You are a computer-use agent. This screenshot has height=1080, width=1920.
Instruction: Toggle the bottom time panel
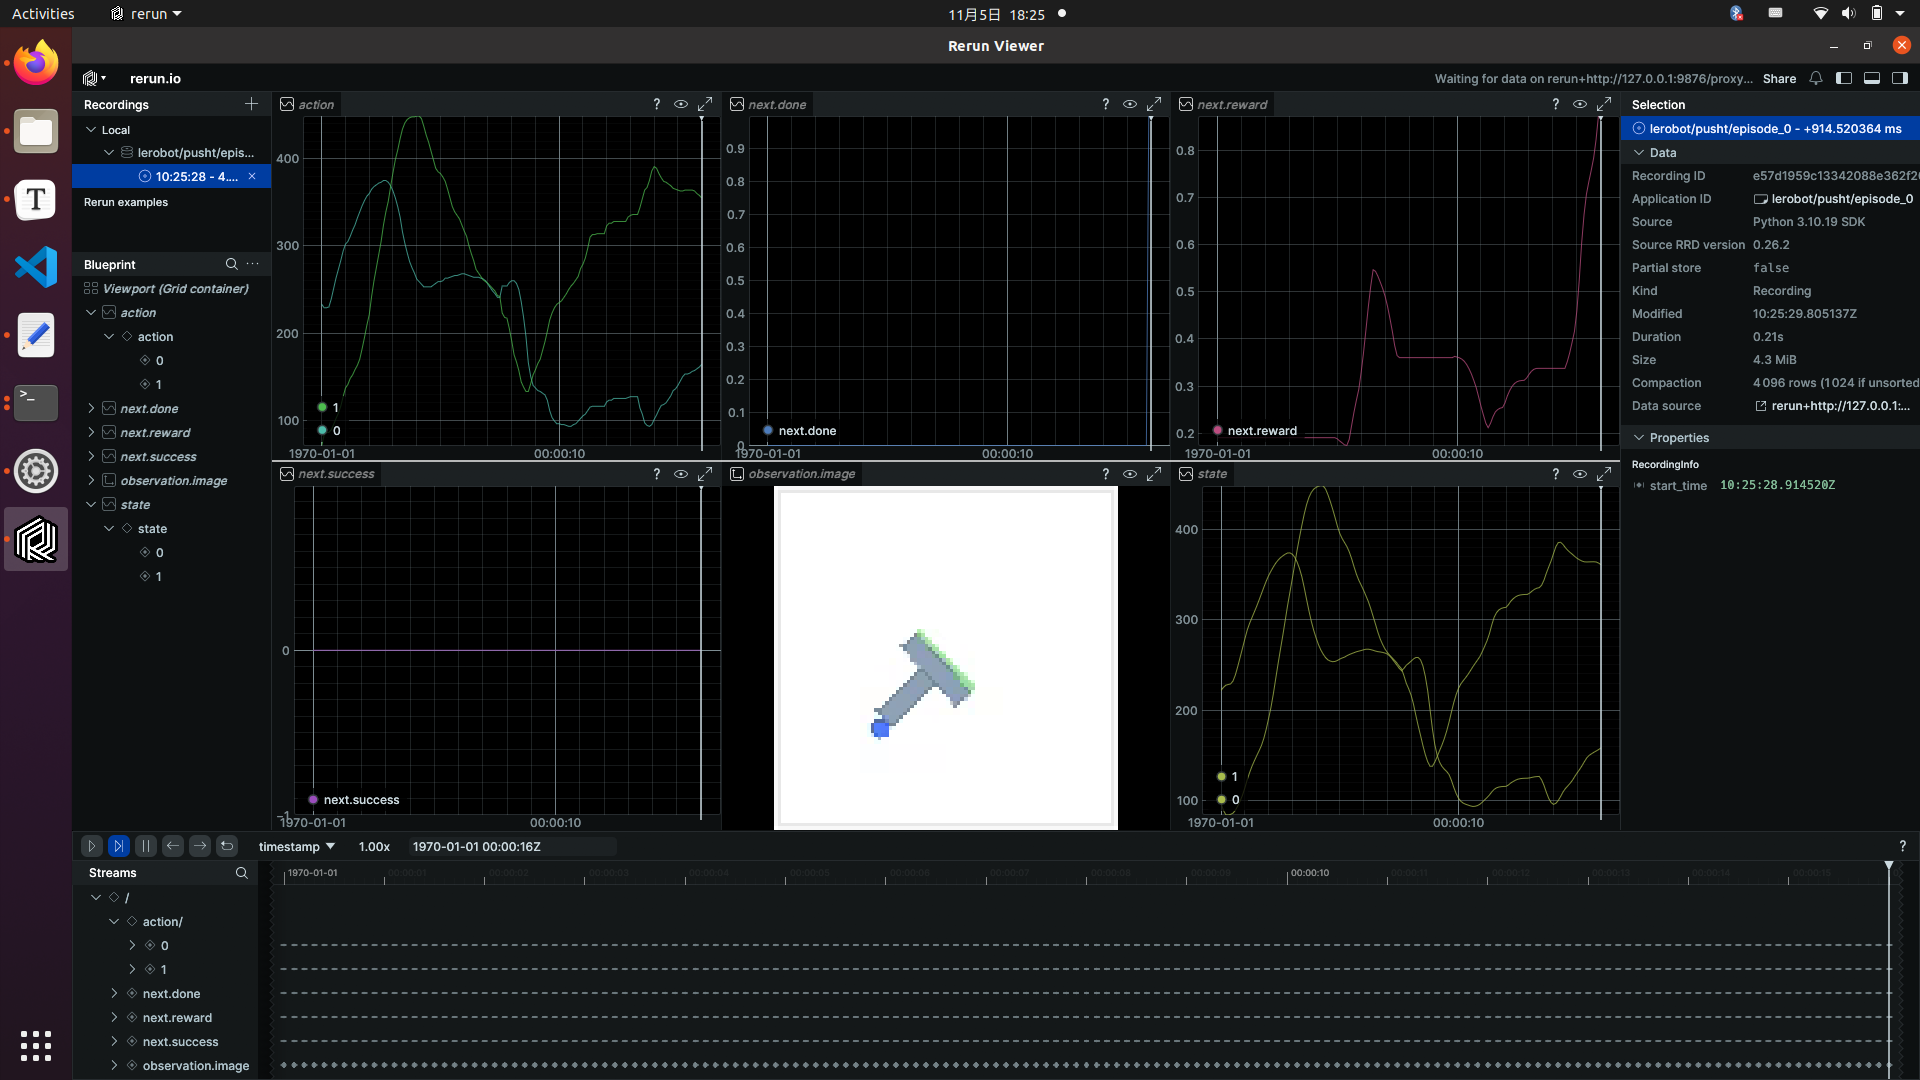pos(1871,78)
